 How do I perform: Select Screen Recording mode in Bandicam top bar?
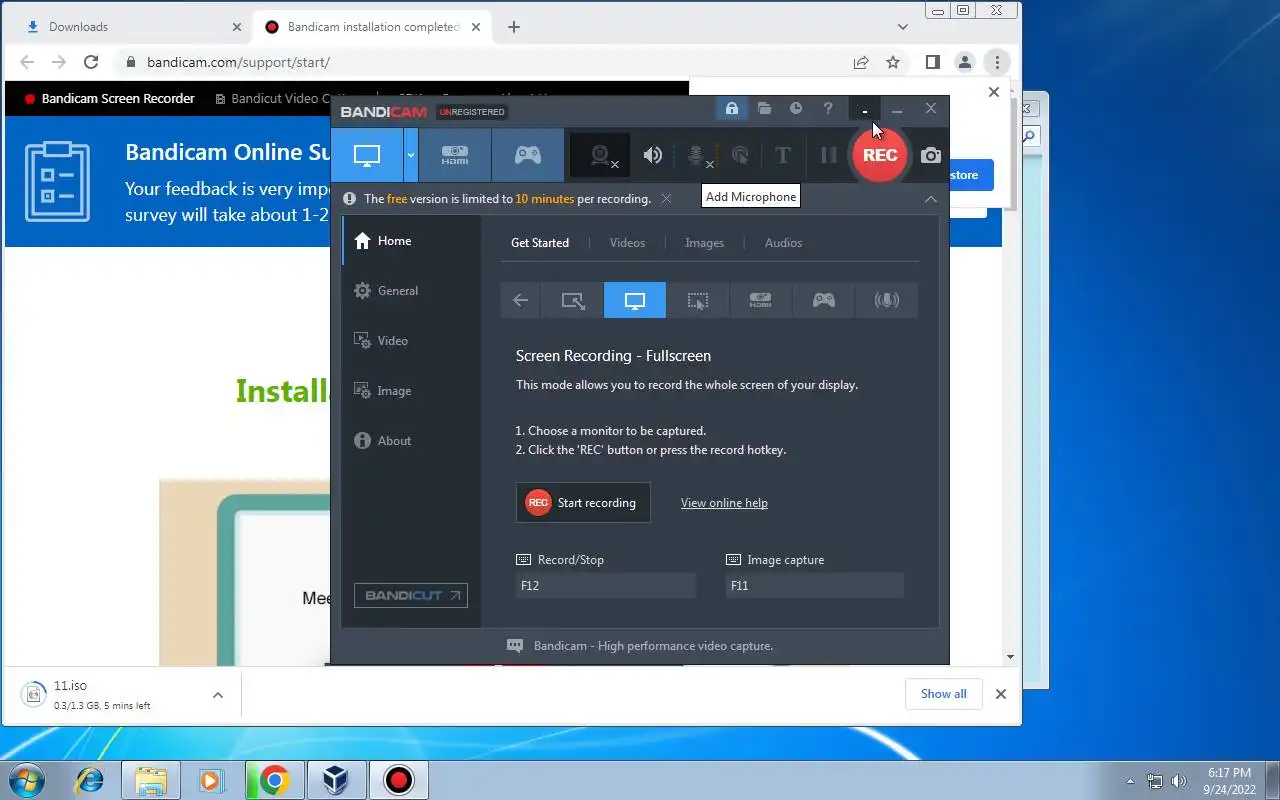pyautogui.click(x=367, y=155)
